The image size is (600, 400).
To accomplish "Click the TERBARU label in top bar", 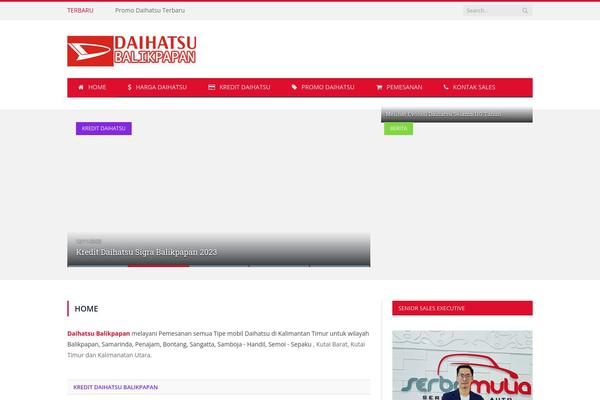I will pyautogui.click(x=80, y=10).
